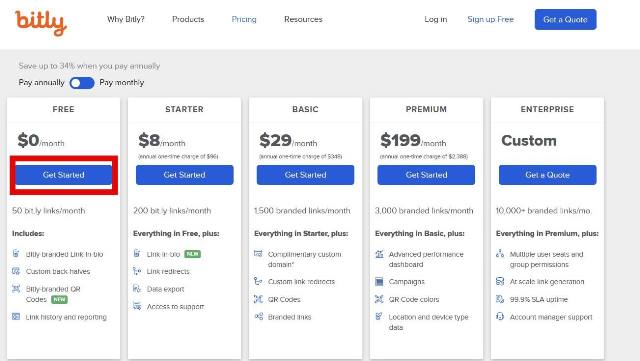
Task: Click the Multiple user seats icon
Action: [x=500, y=254]
